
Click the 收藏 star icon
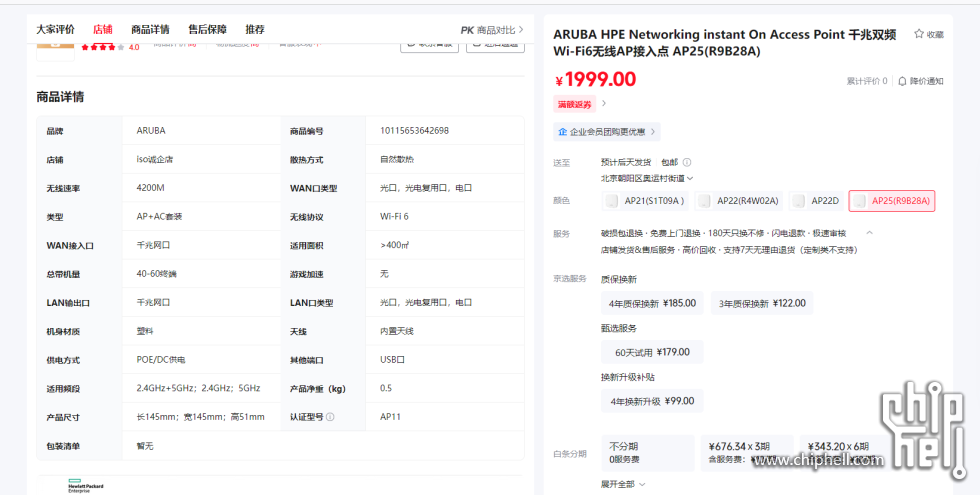point(919,34)
